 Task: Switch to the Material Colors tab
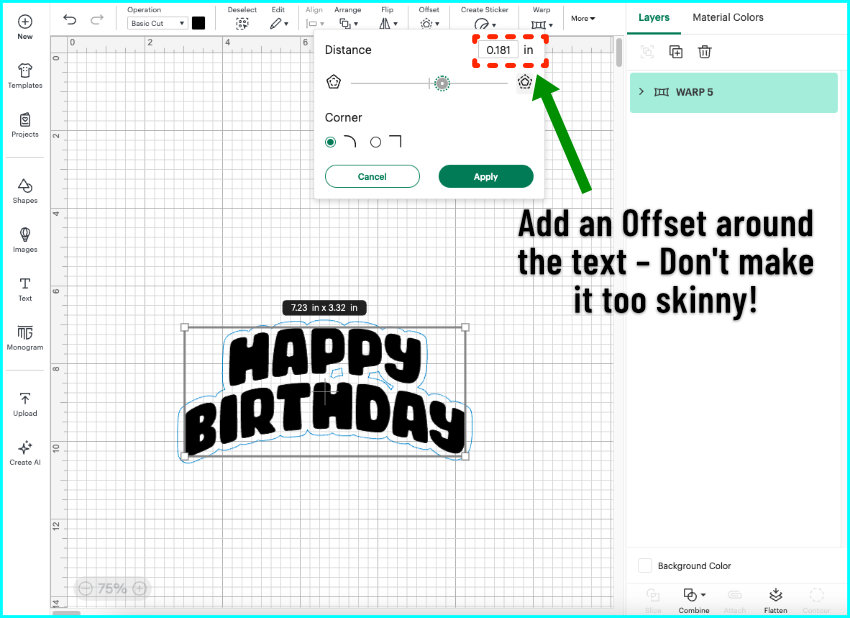click(x=727, y=17)
